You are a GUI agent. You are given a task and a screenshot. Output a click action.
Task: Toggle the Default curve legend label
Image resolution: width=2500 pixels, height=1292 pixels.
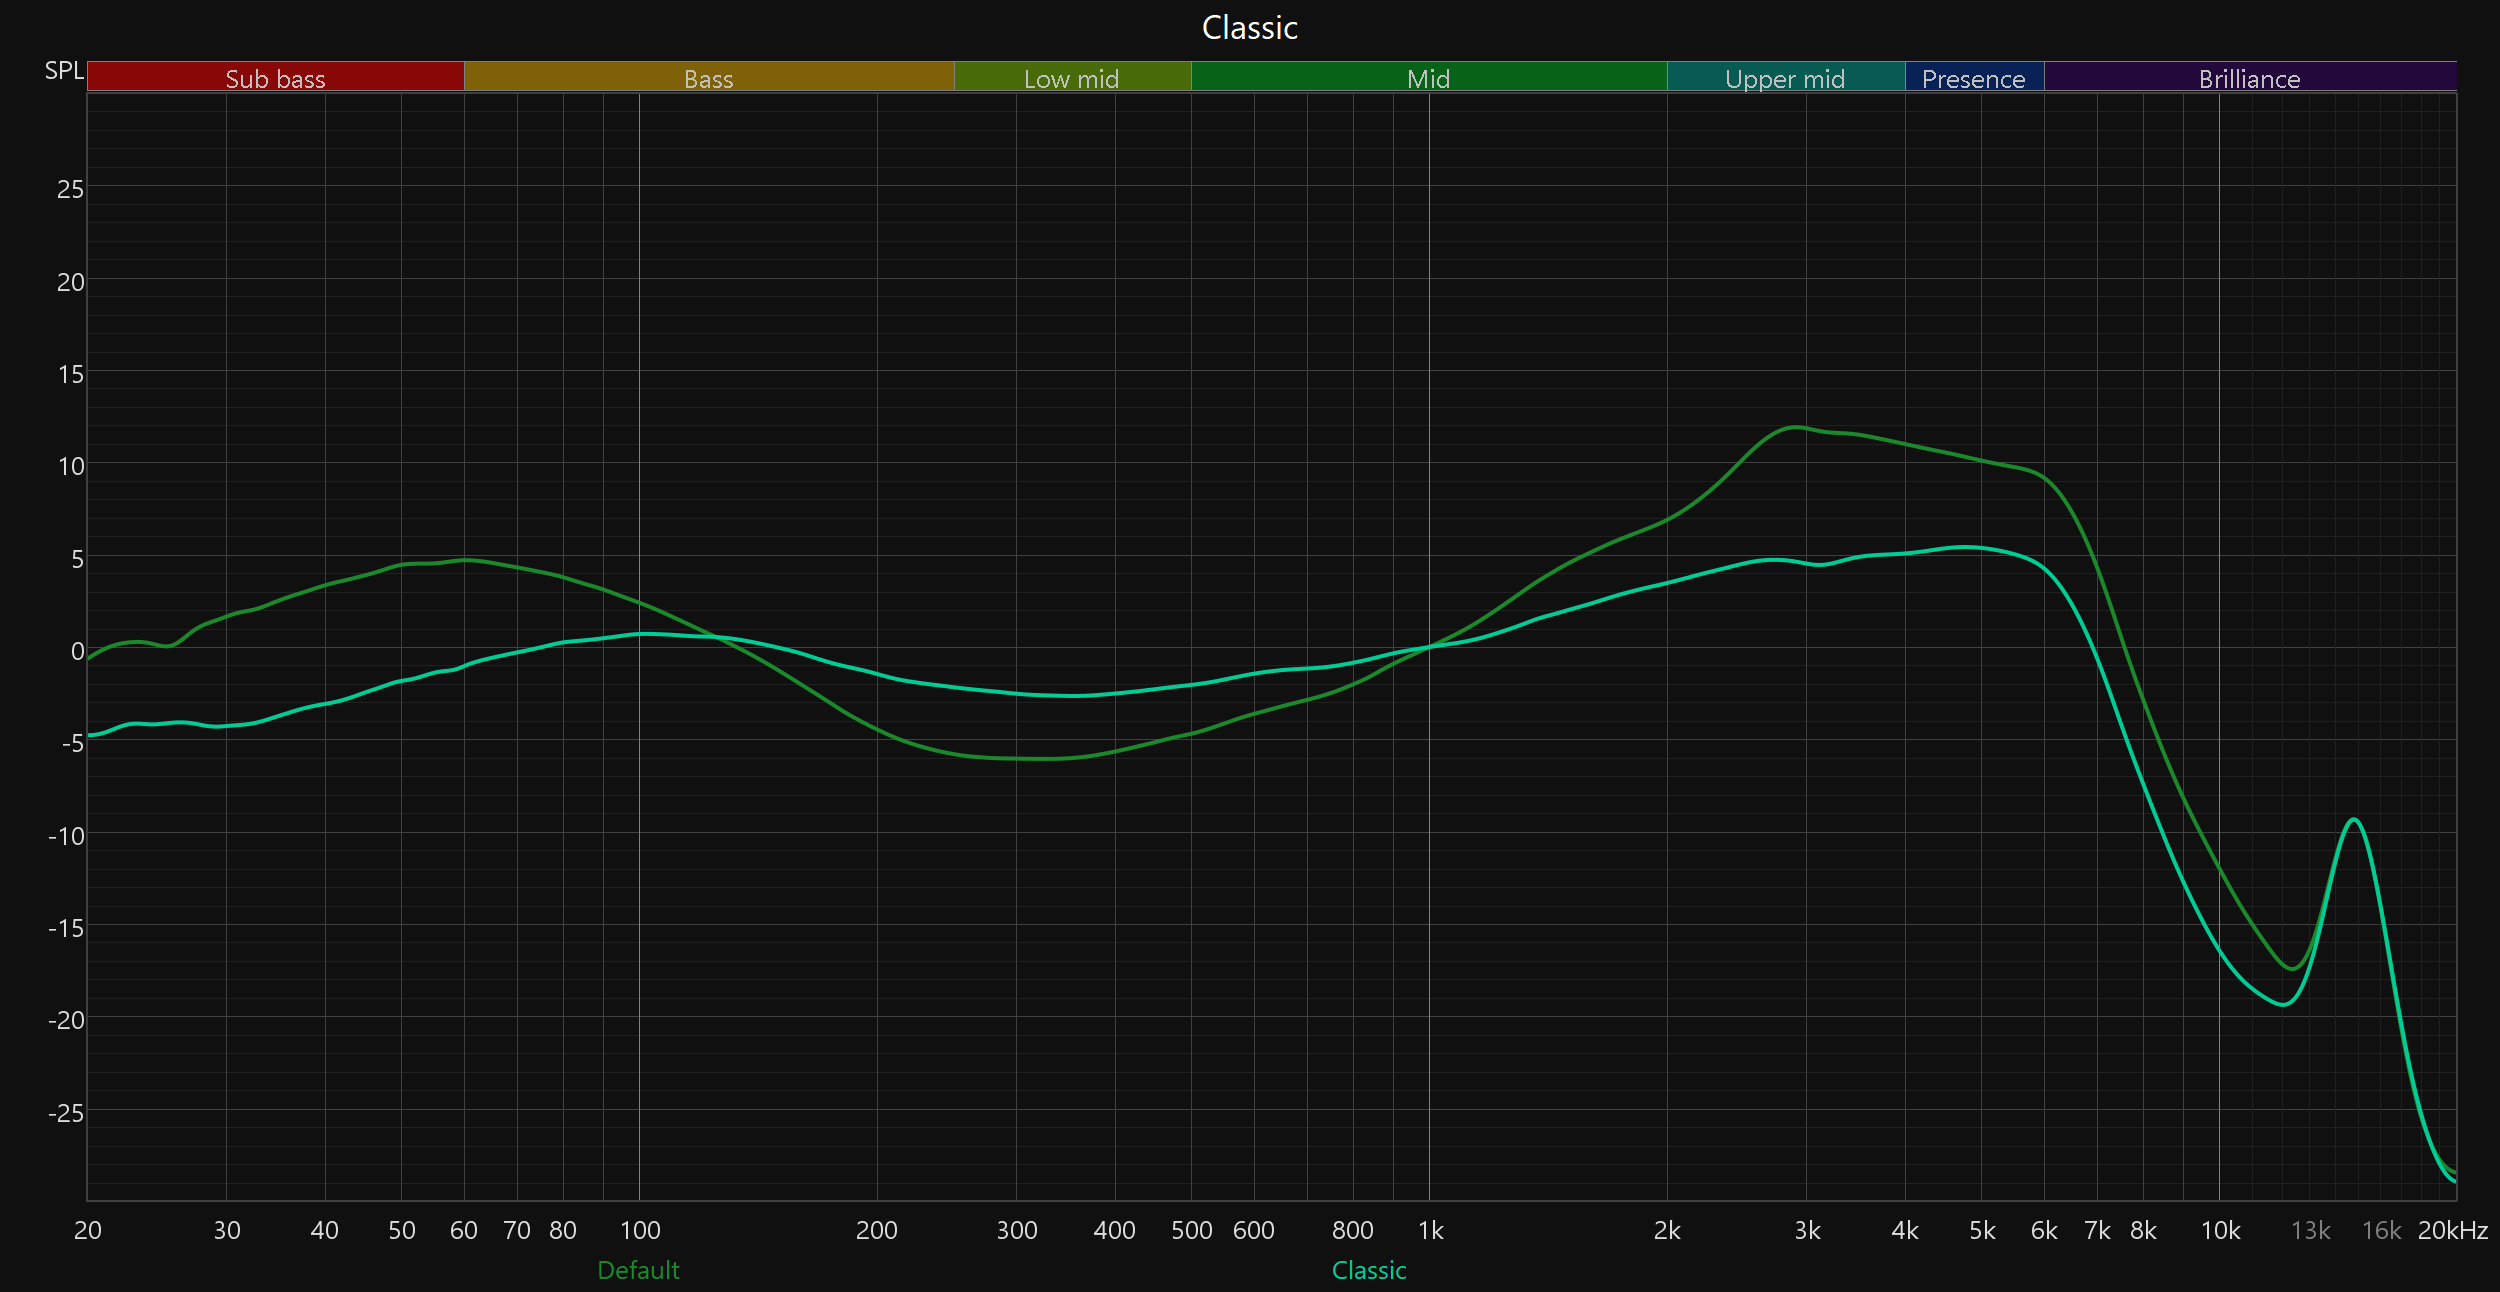pos(638,1270)
